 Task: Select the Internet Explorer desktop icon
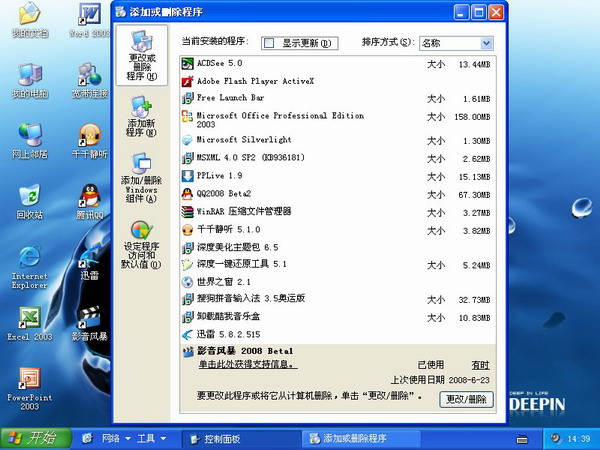[x=30, y=267]
